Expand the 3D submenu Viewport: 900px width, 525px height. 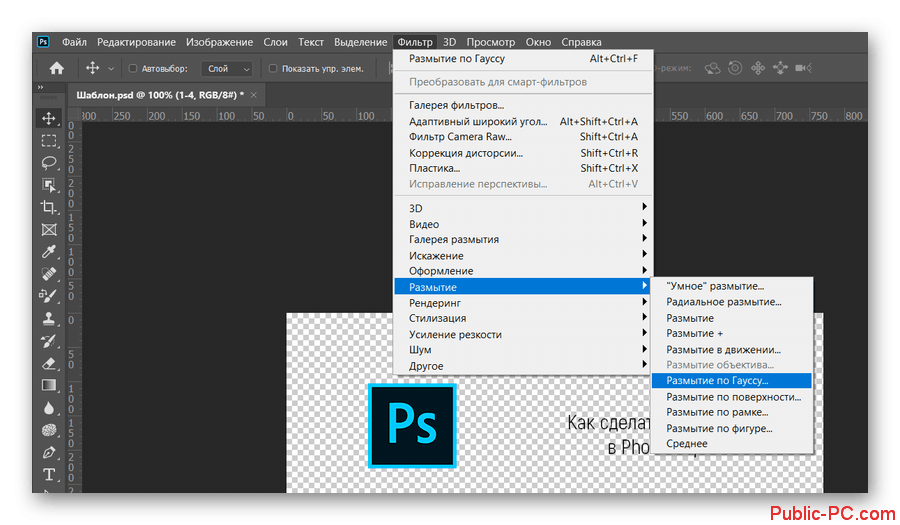click(523, 208)
